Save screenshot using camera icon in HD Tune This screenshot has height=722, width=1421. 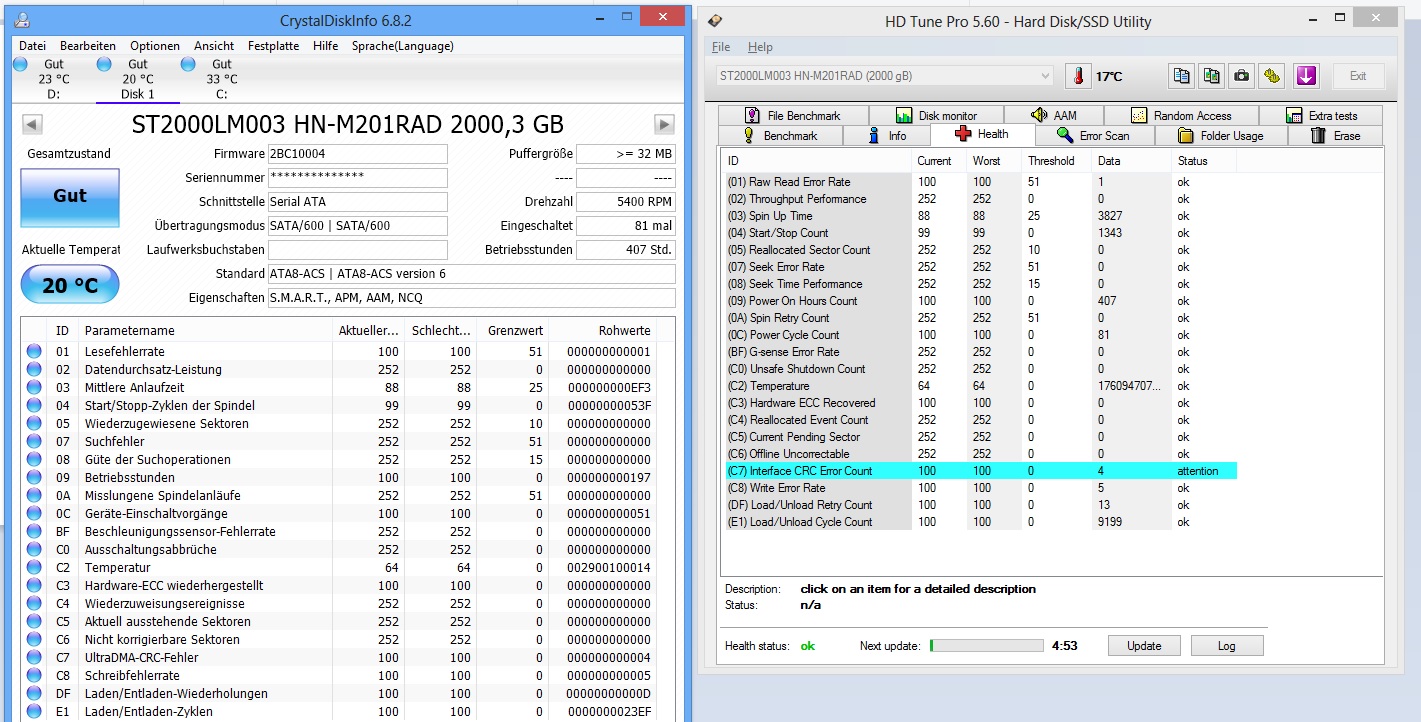[x=1241, y=76]
